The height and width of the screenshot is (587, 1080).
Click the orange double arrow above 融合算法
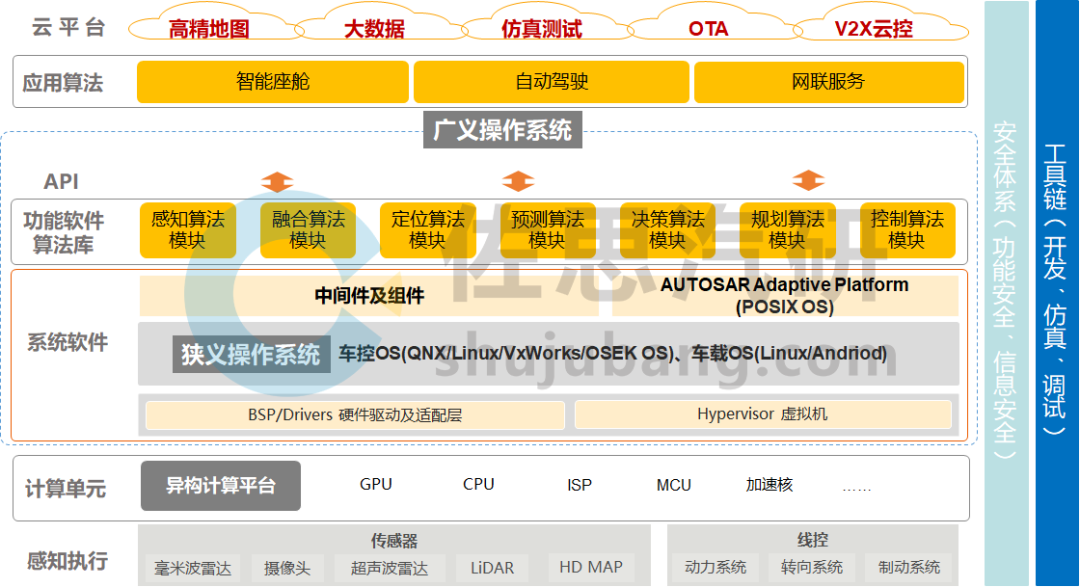point(278,181)
